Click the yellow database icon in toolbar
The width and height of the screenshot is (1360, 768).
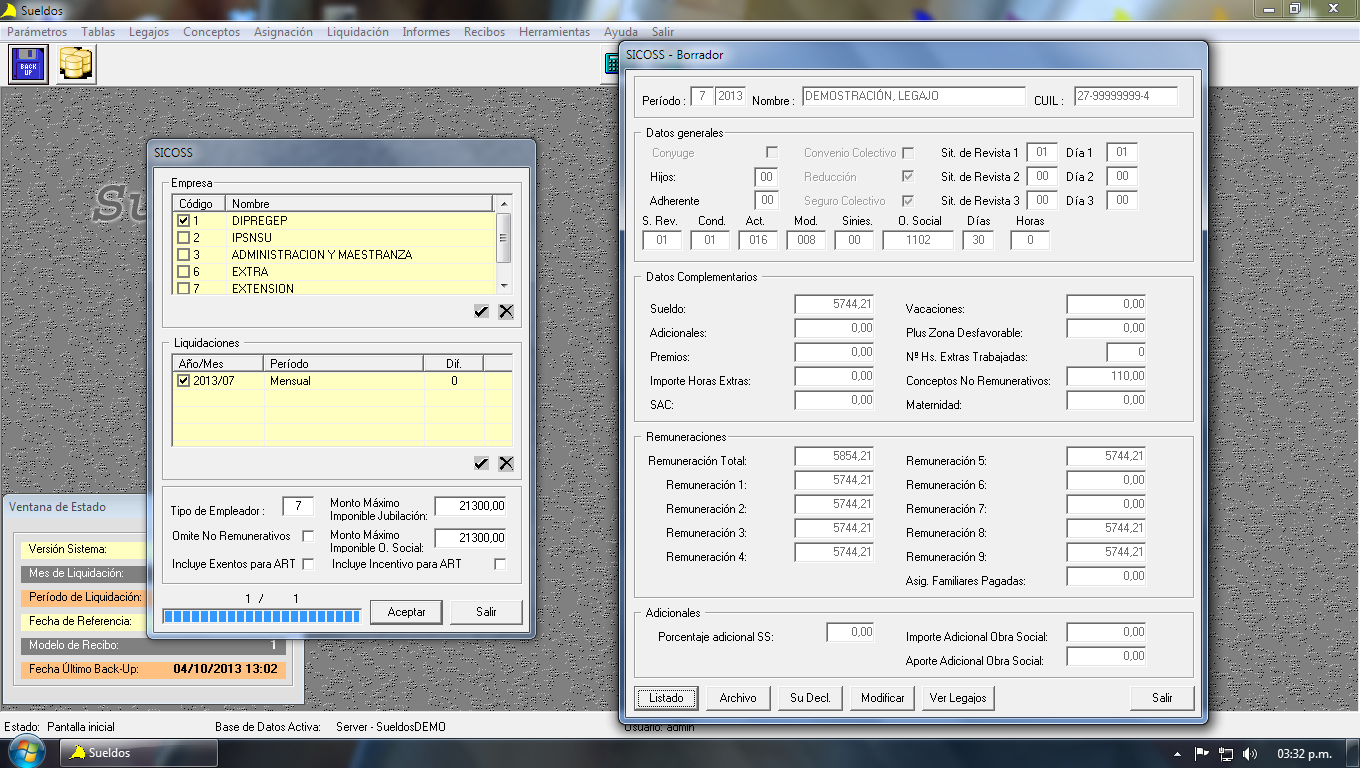click(x=76, y=64)
